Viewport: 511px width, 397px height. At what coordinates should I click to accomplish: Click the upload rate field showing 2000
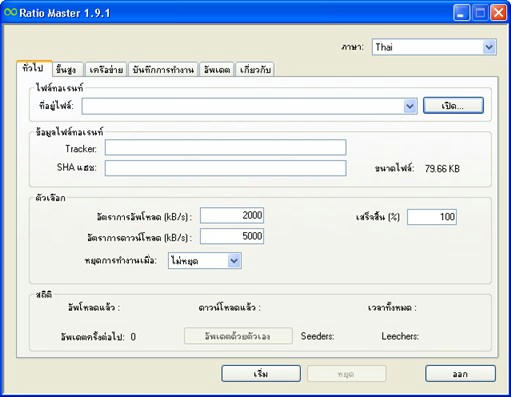(232, 215)
